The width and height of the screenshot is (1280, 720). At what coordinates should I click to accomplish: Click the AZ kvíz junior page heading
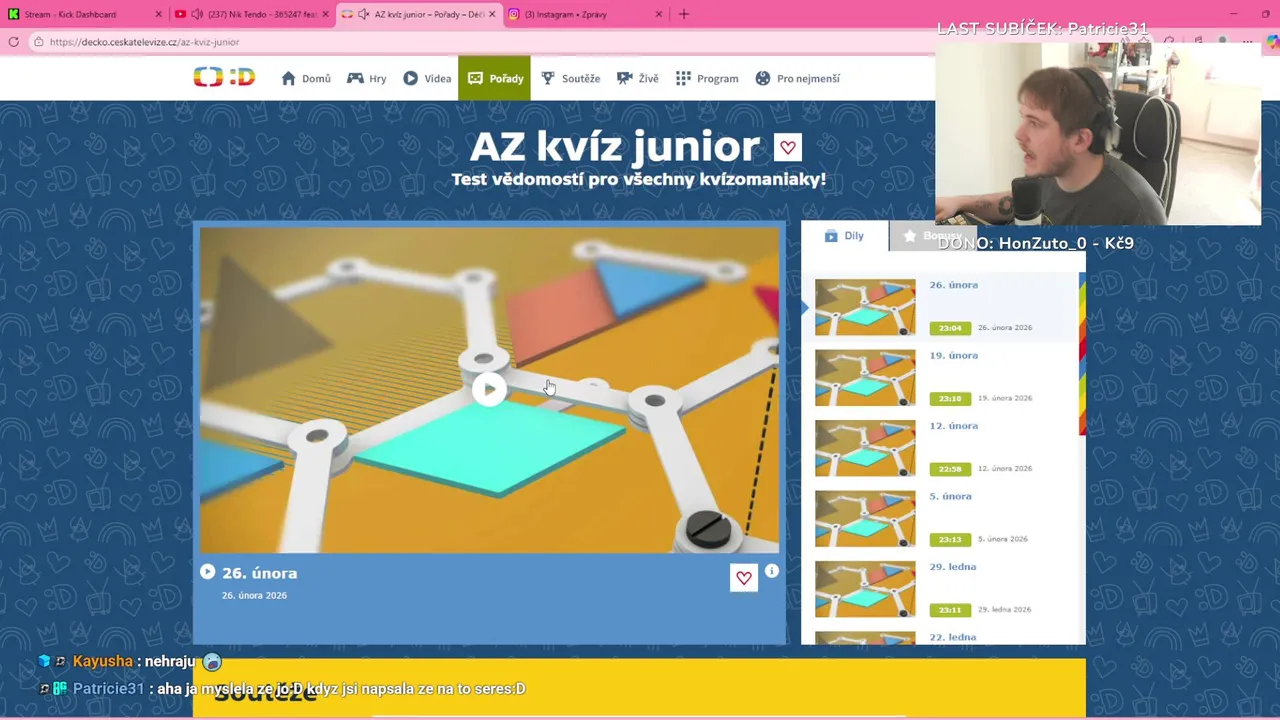click(x=614, y=147)
